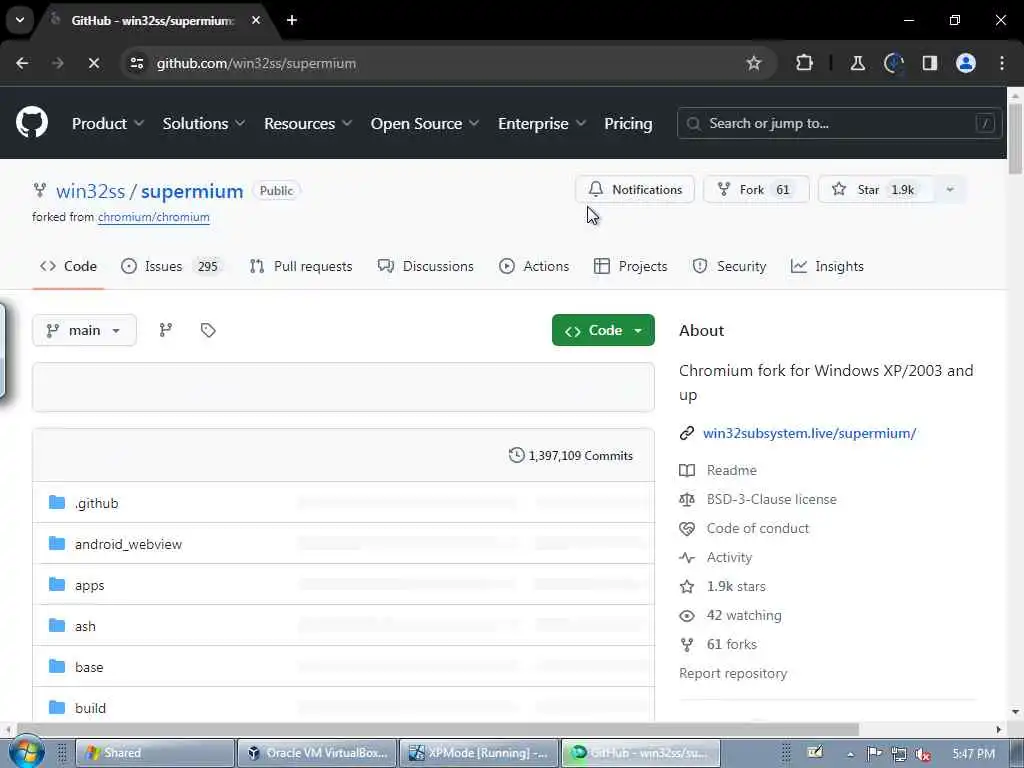View the BSD-3-Clause license
This screenshot has width=1024, height=768.
771,499
